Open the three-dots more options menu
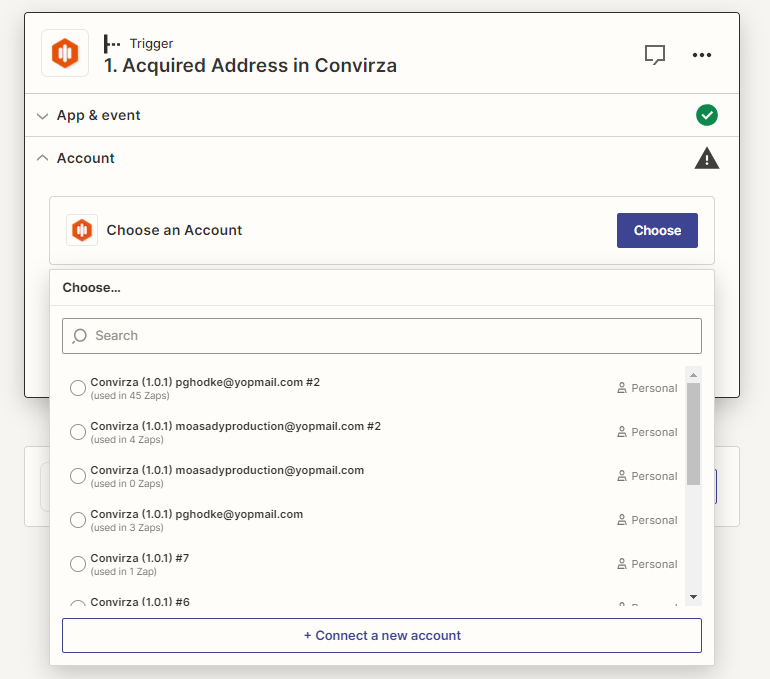 (702, 54)
